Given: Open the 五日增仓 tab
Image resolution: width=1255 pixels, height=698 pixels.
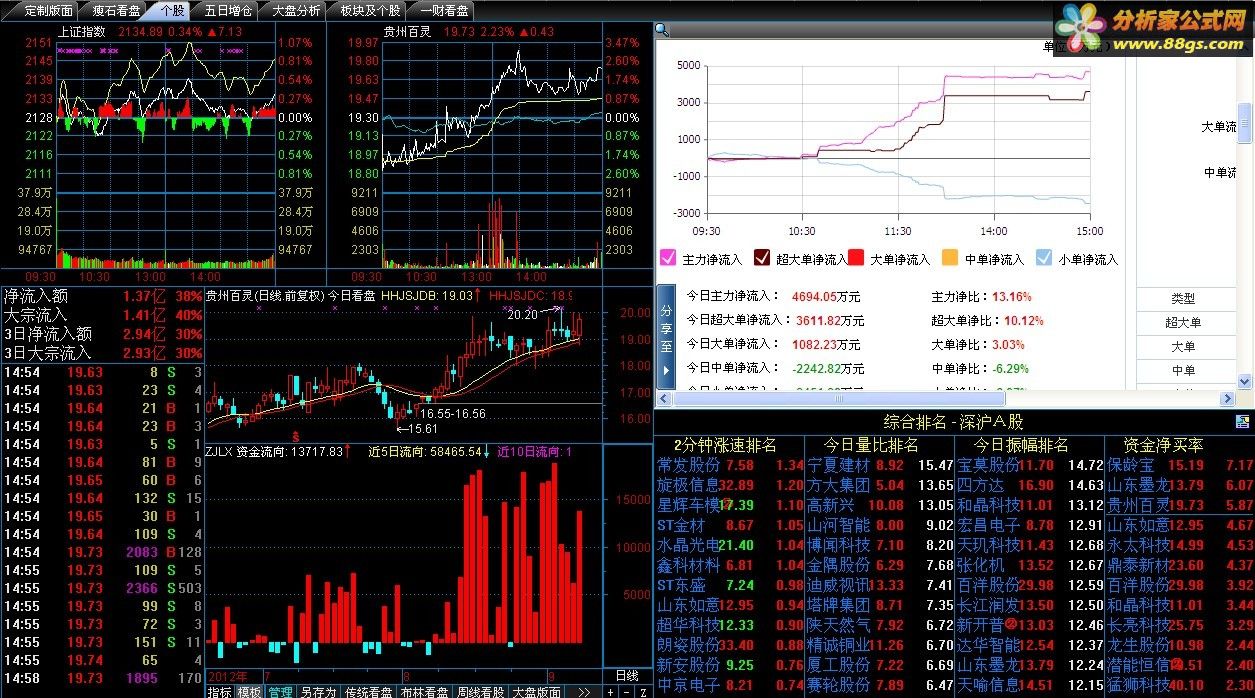Looking at the screenshot, I should point(228,11).
